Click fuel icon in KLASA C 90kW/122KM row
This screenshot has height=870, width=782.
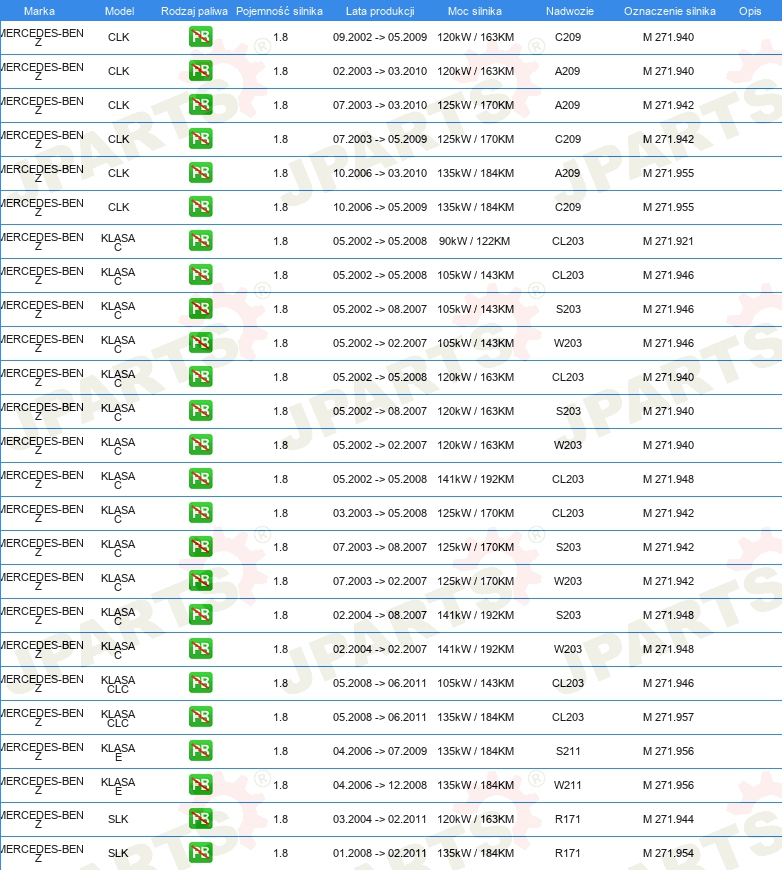pyautogui.click(x=200, y=241)
